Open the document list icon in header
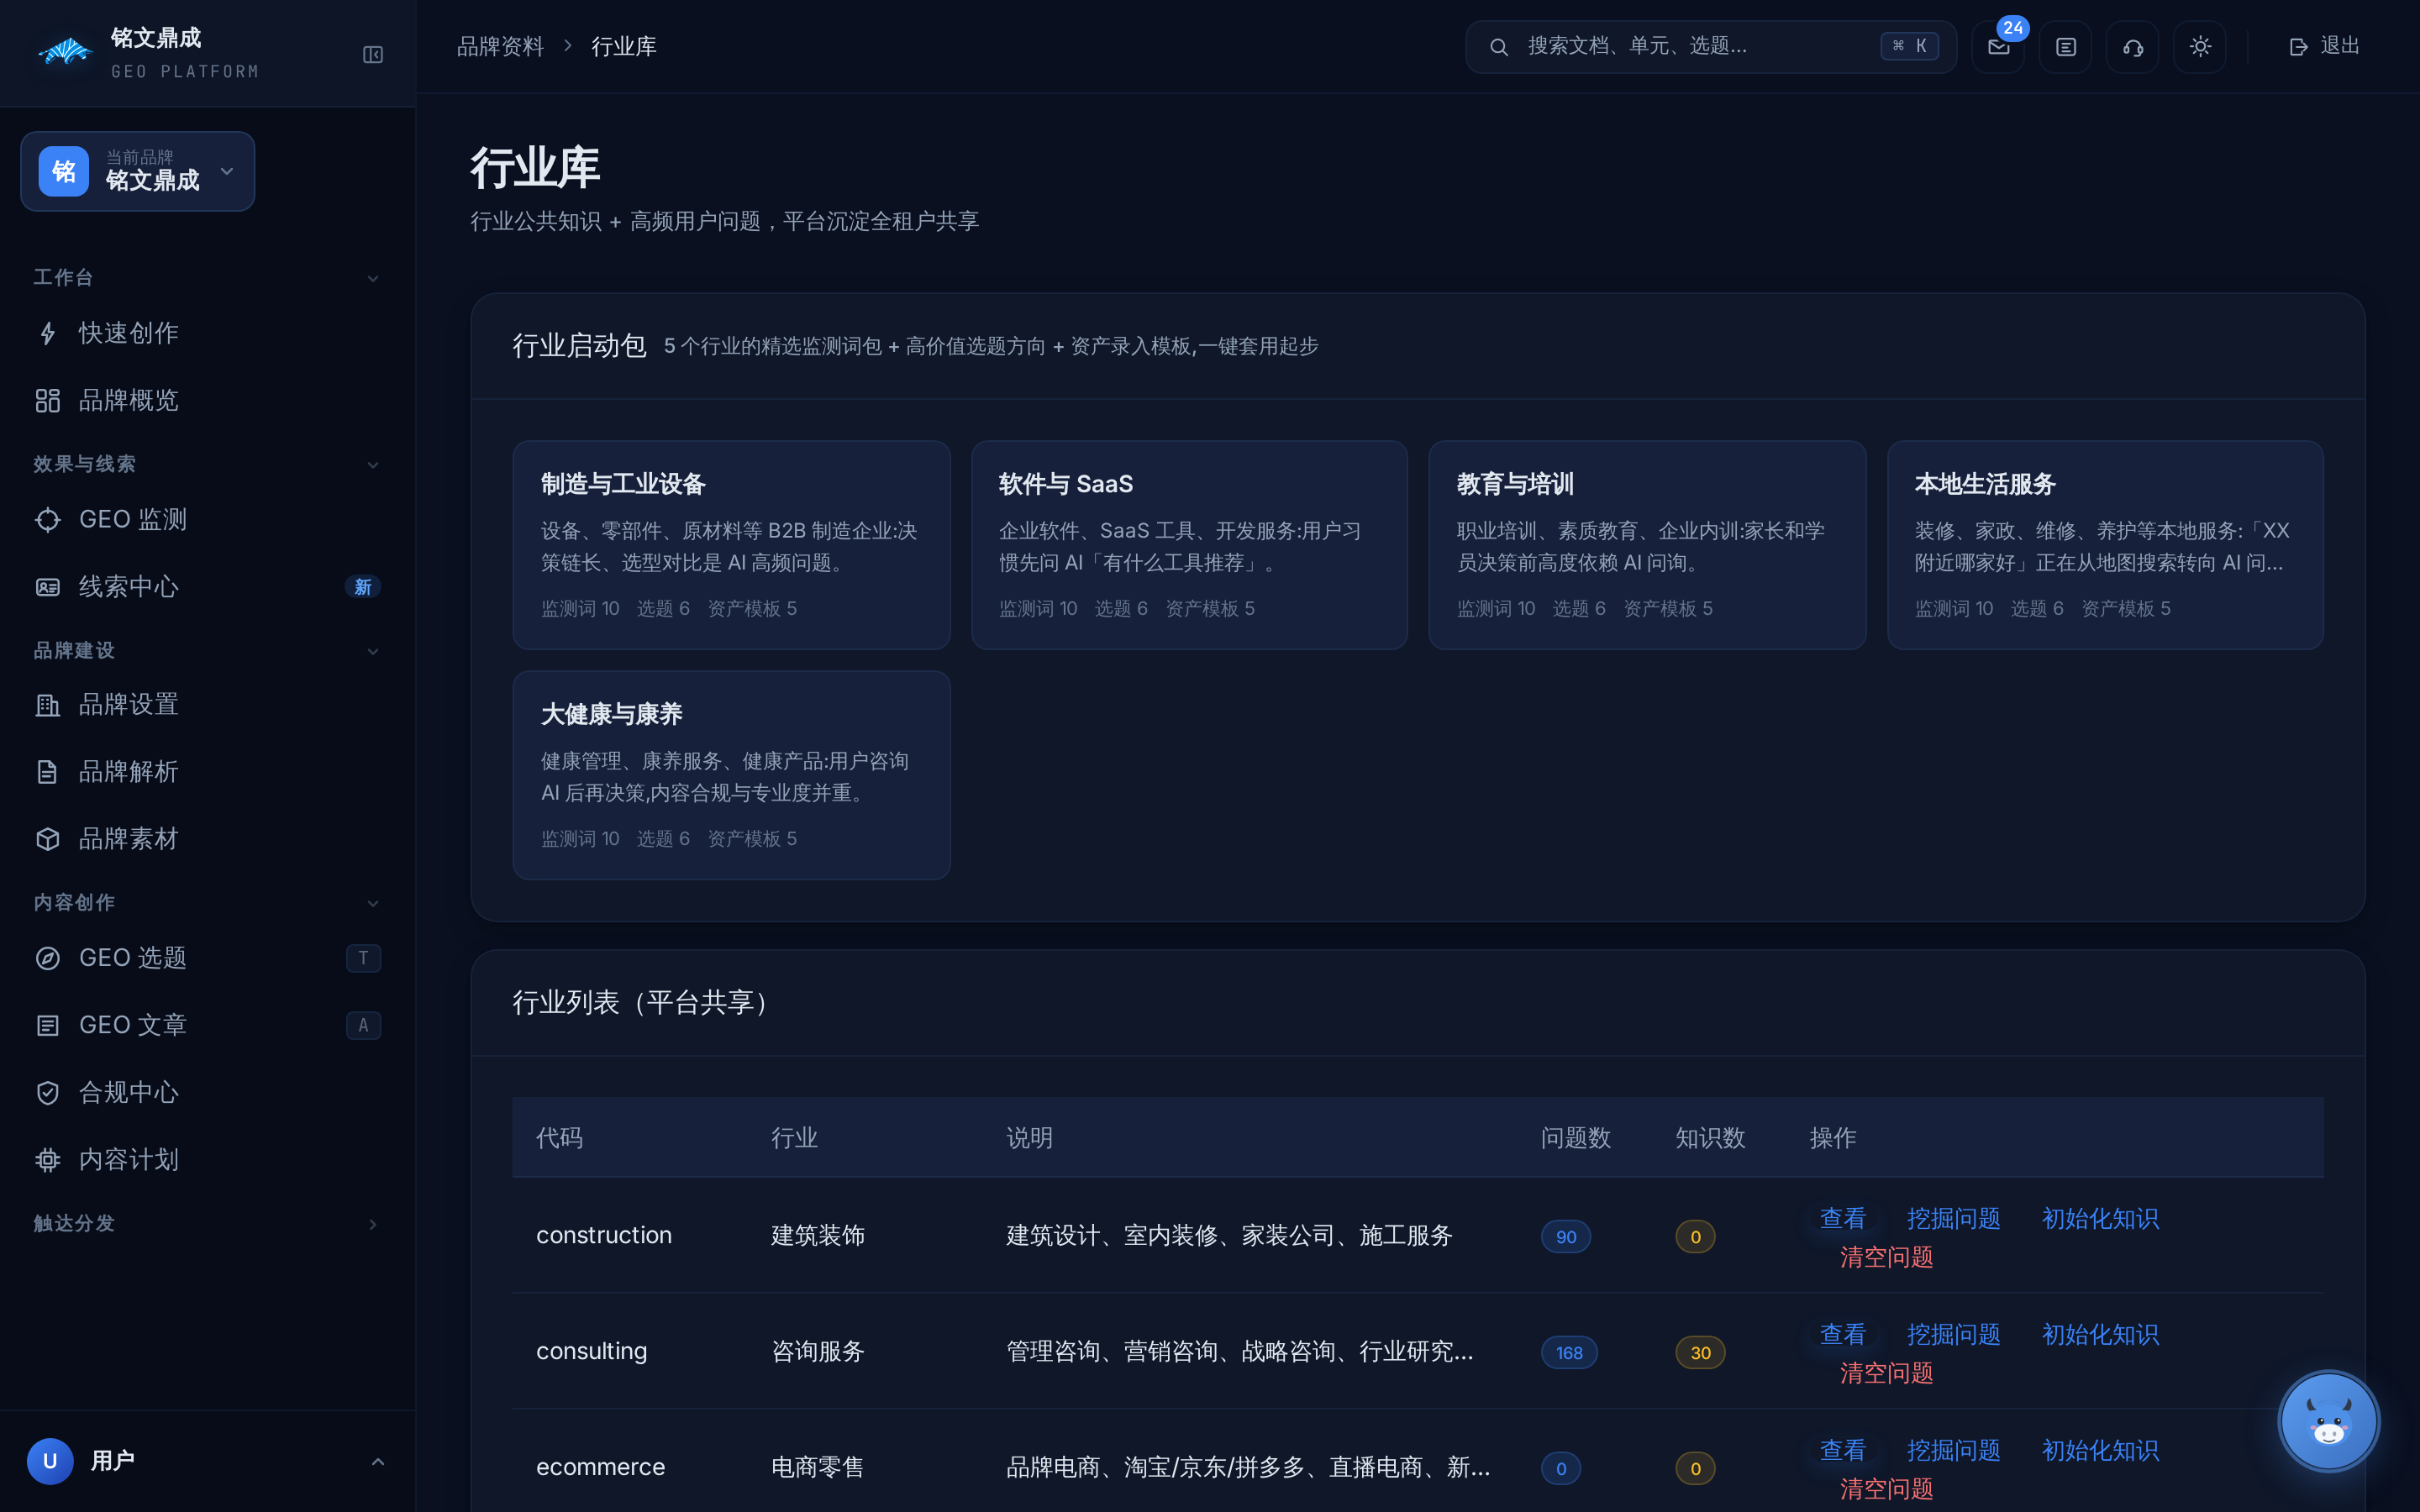The width and height of the screenshot is (2420, 1512). point(2065,47)
